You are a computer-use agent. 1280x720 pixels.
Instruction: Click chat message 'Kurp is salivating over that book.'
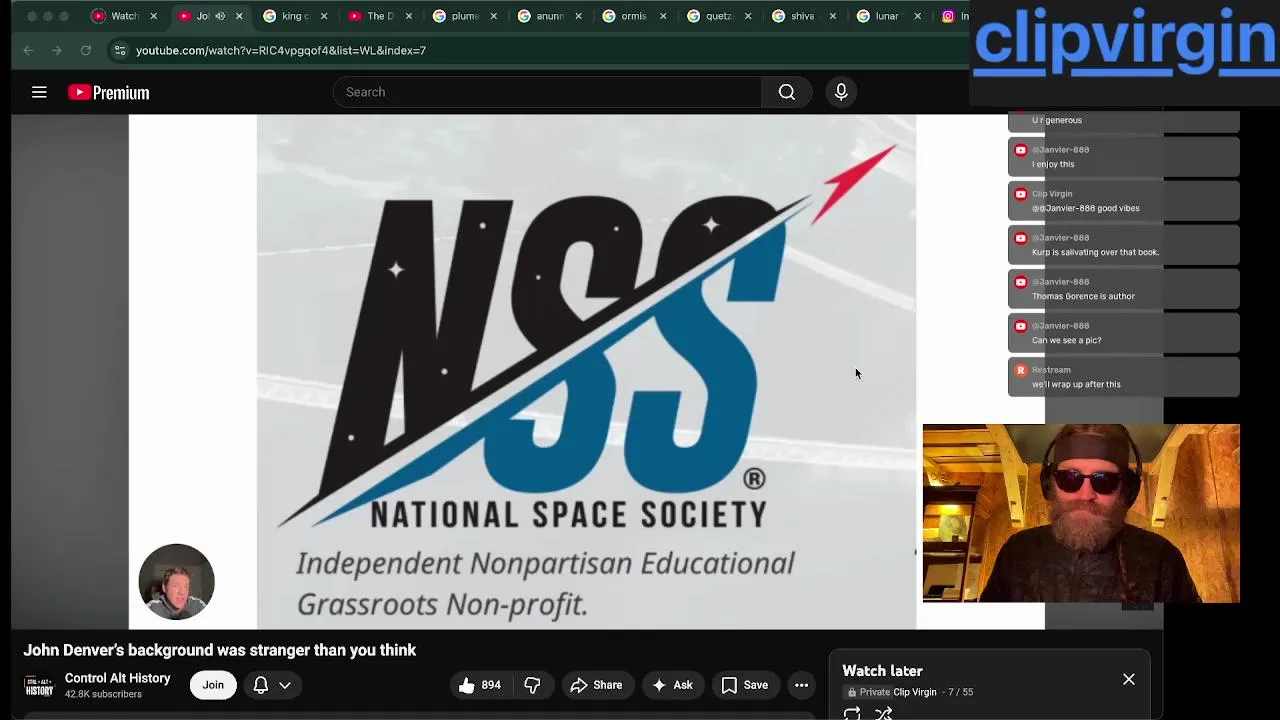(x=1095, y=252)
